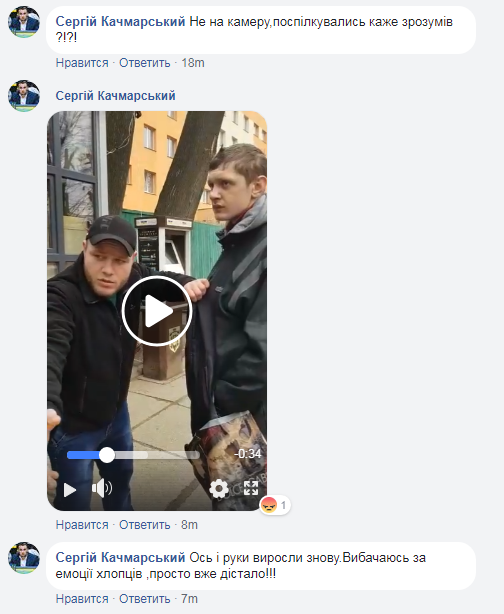Open avatar of the last comment
504x614 pixels.
24,558
